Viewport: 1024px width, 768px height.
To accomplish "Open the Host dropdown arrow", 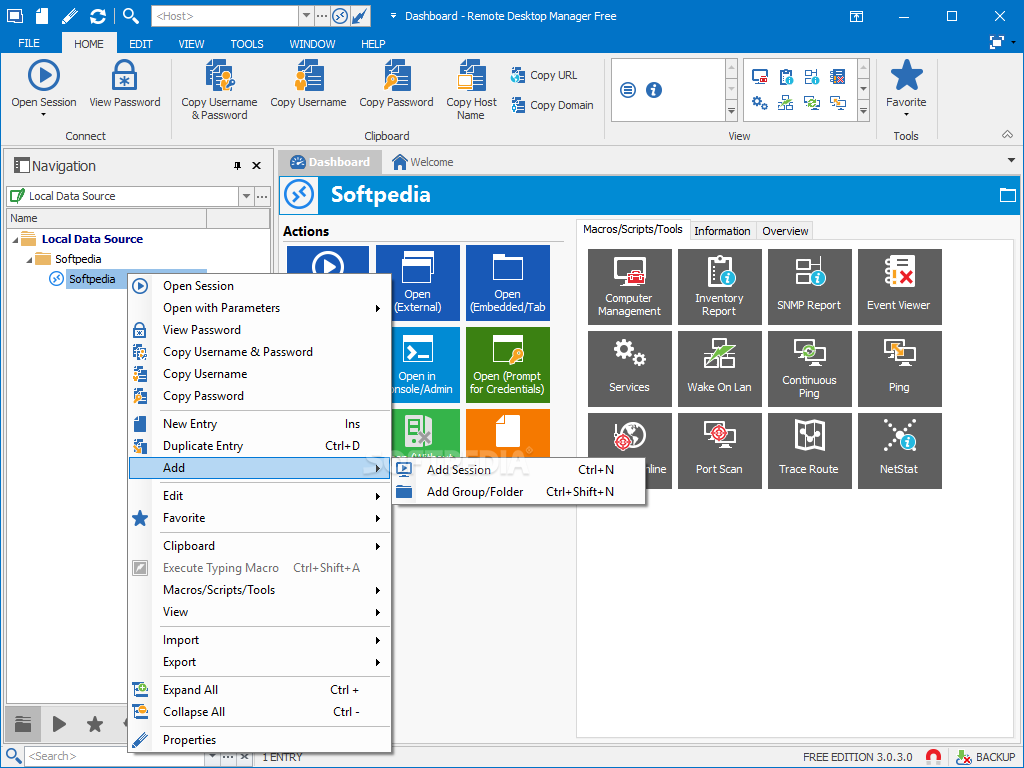I will pyautogui.click(x=306, y=16).
